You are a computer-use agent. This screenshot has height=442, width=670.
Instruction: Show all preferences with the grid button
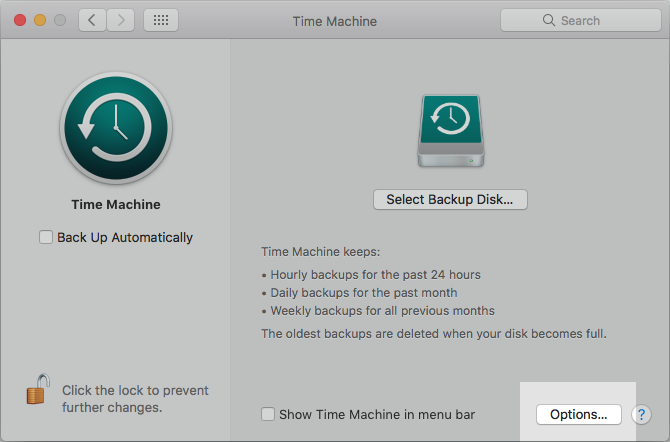161,20
